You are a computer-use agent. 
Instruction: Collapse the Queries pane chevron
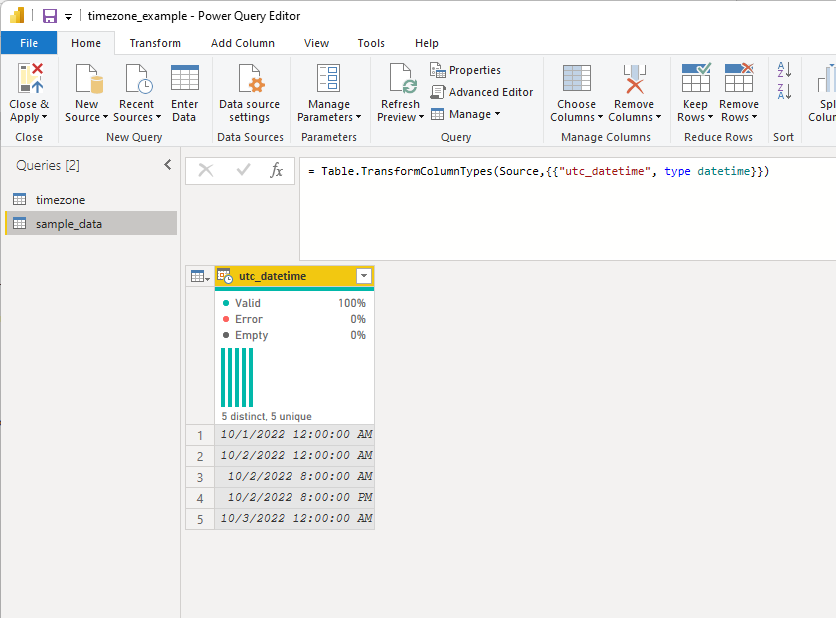coord(168,165)
